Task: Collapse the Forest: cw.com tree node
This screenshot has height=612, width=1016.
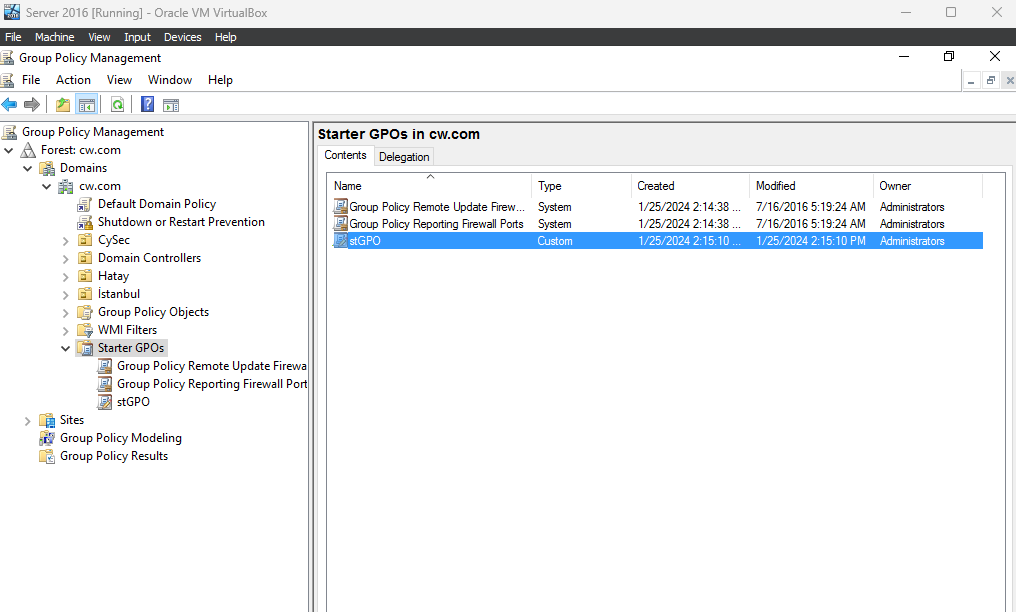Action: coord(8,150)
